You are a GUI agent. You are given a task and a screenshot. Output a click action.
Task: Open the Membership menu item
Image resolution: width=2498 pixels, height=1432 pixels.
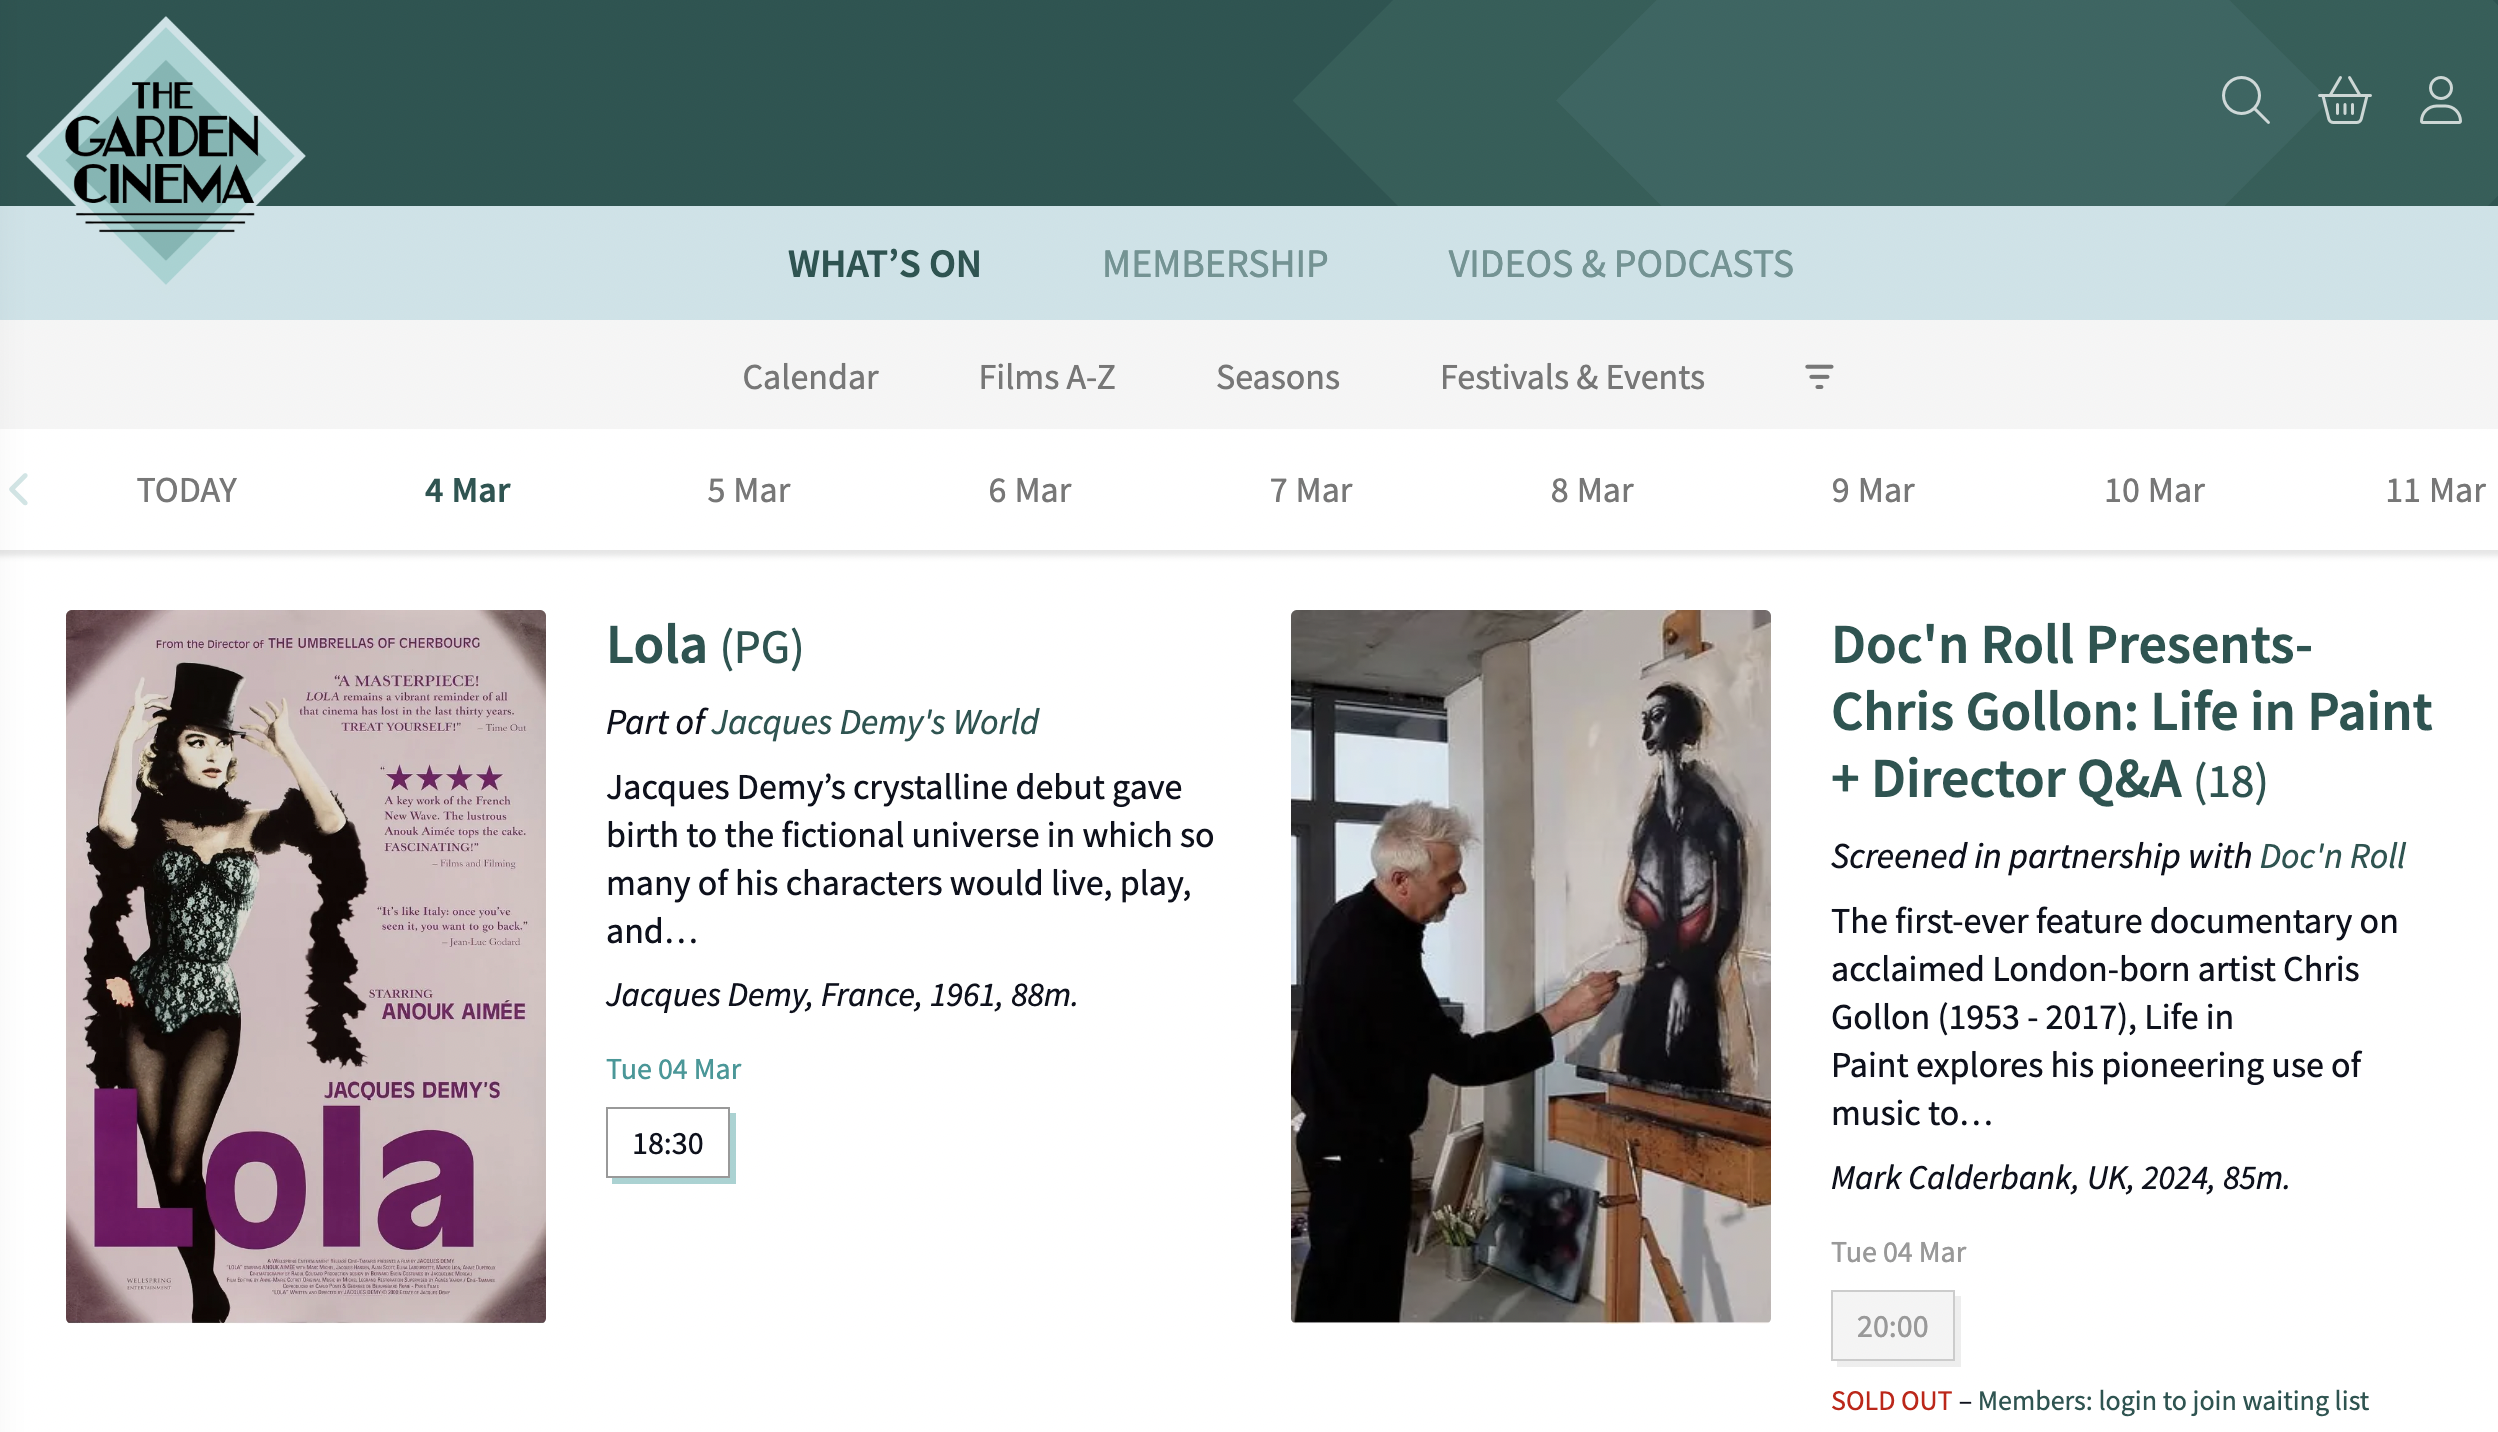[x=1215, y=264]
